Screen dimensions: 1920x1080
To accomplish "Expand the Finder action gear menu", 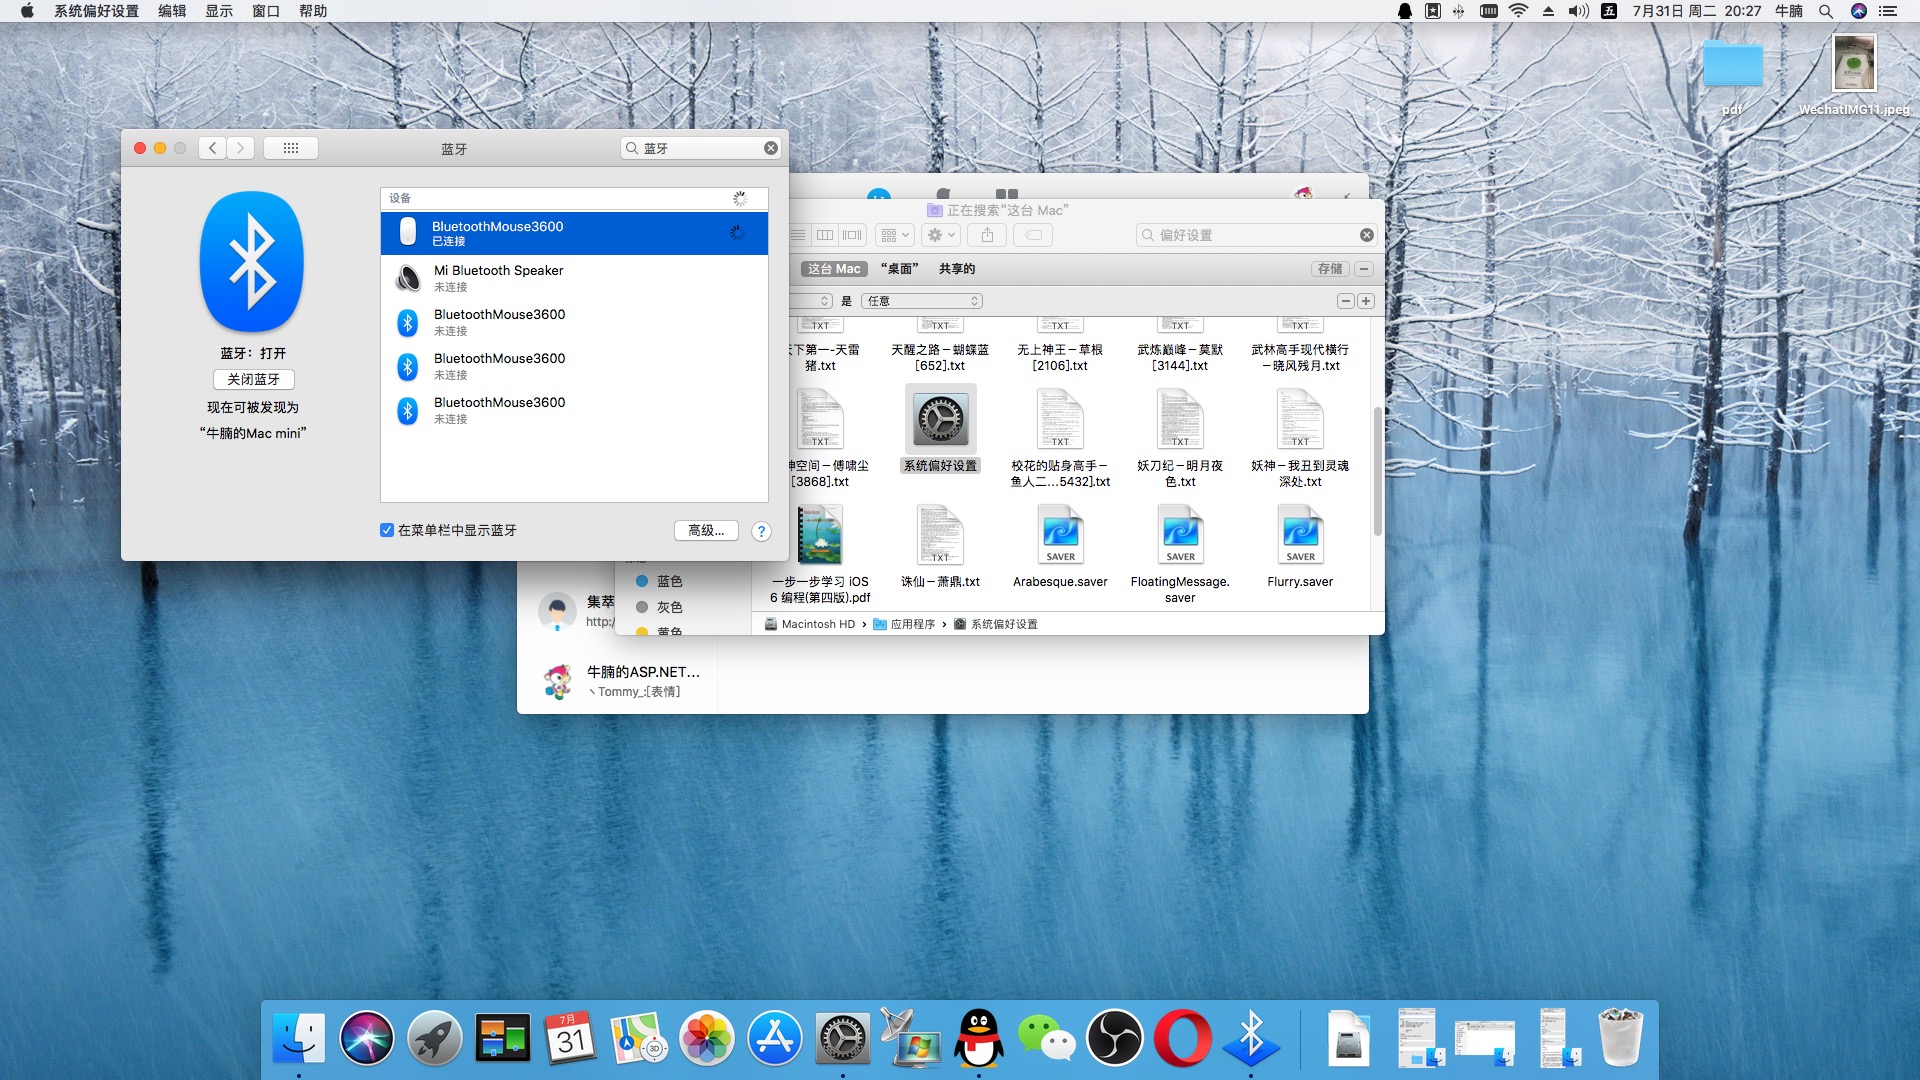I will click(x=941, y=235).
